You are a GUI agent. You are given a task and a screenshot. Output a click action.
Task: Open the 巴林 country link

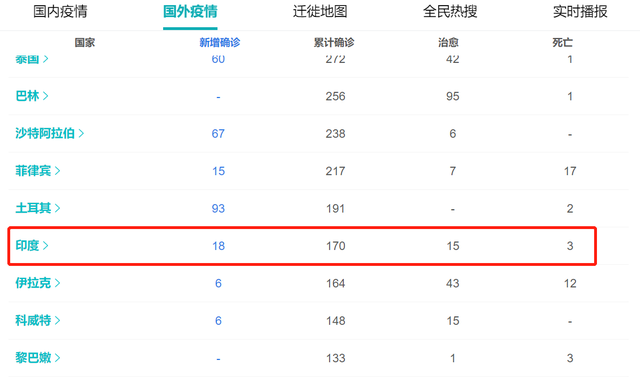click(x=27, y=96)
